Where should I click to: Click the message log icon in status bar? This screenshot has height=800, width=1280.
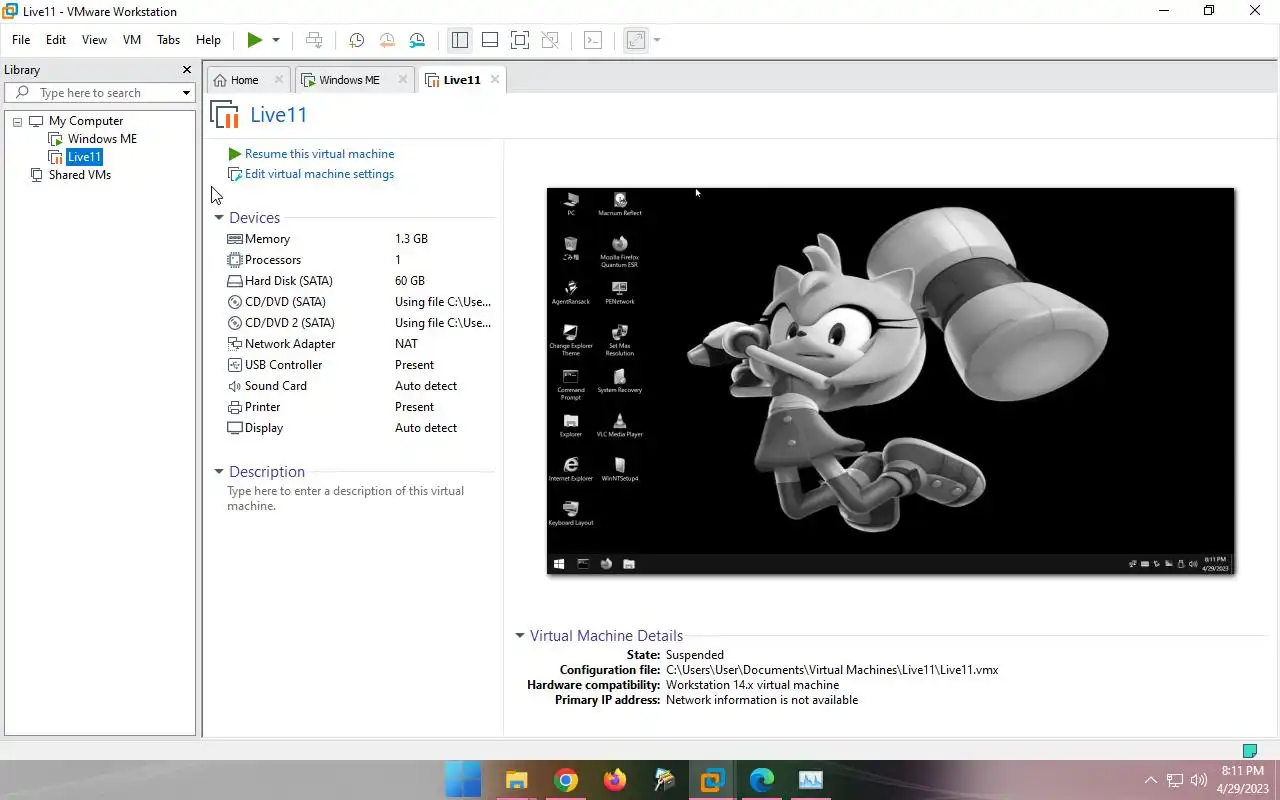click(x=1249, y=750)
